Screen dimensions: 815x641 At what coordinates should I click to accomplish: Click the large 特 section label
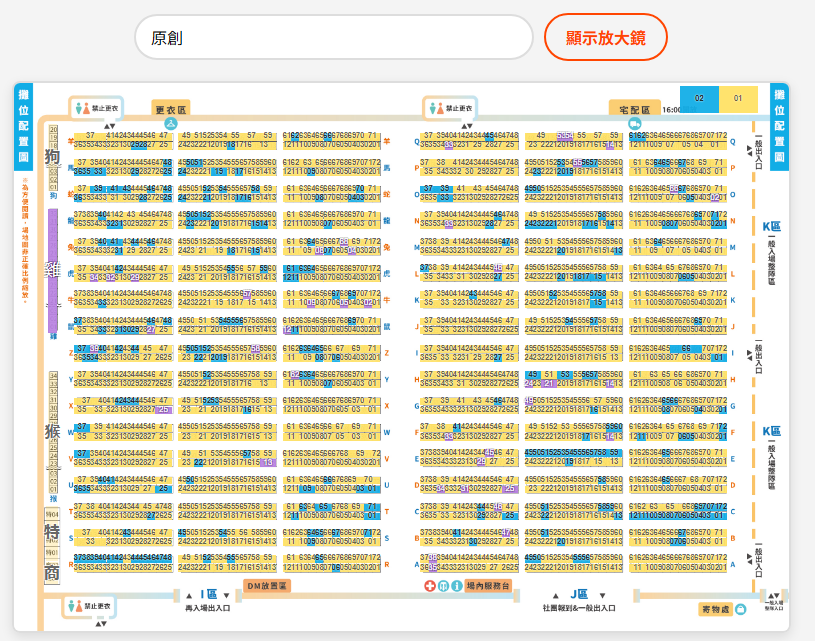(52, 532)
